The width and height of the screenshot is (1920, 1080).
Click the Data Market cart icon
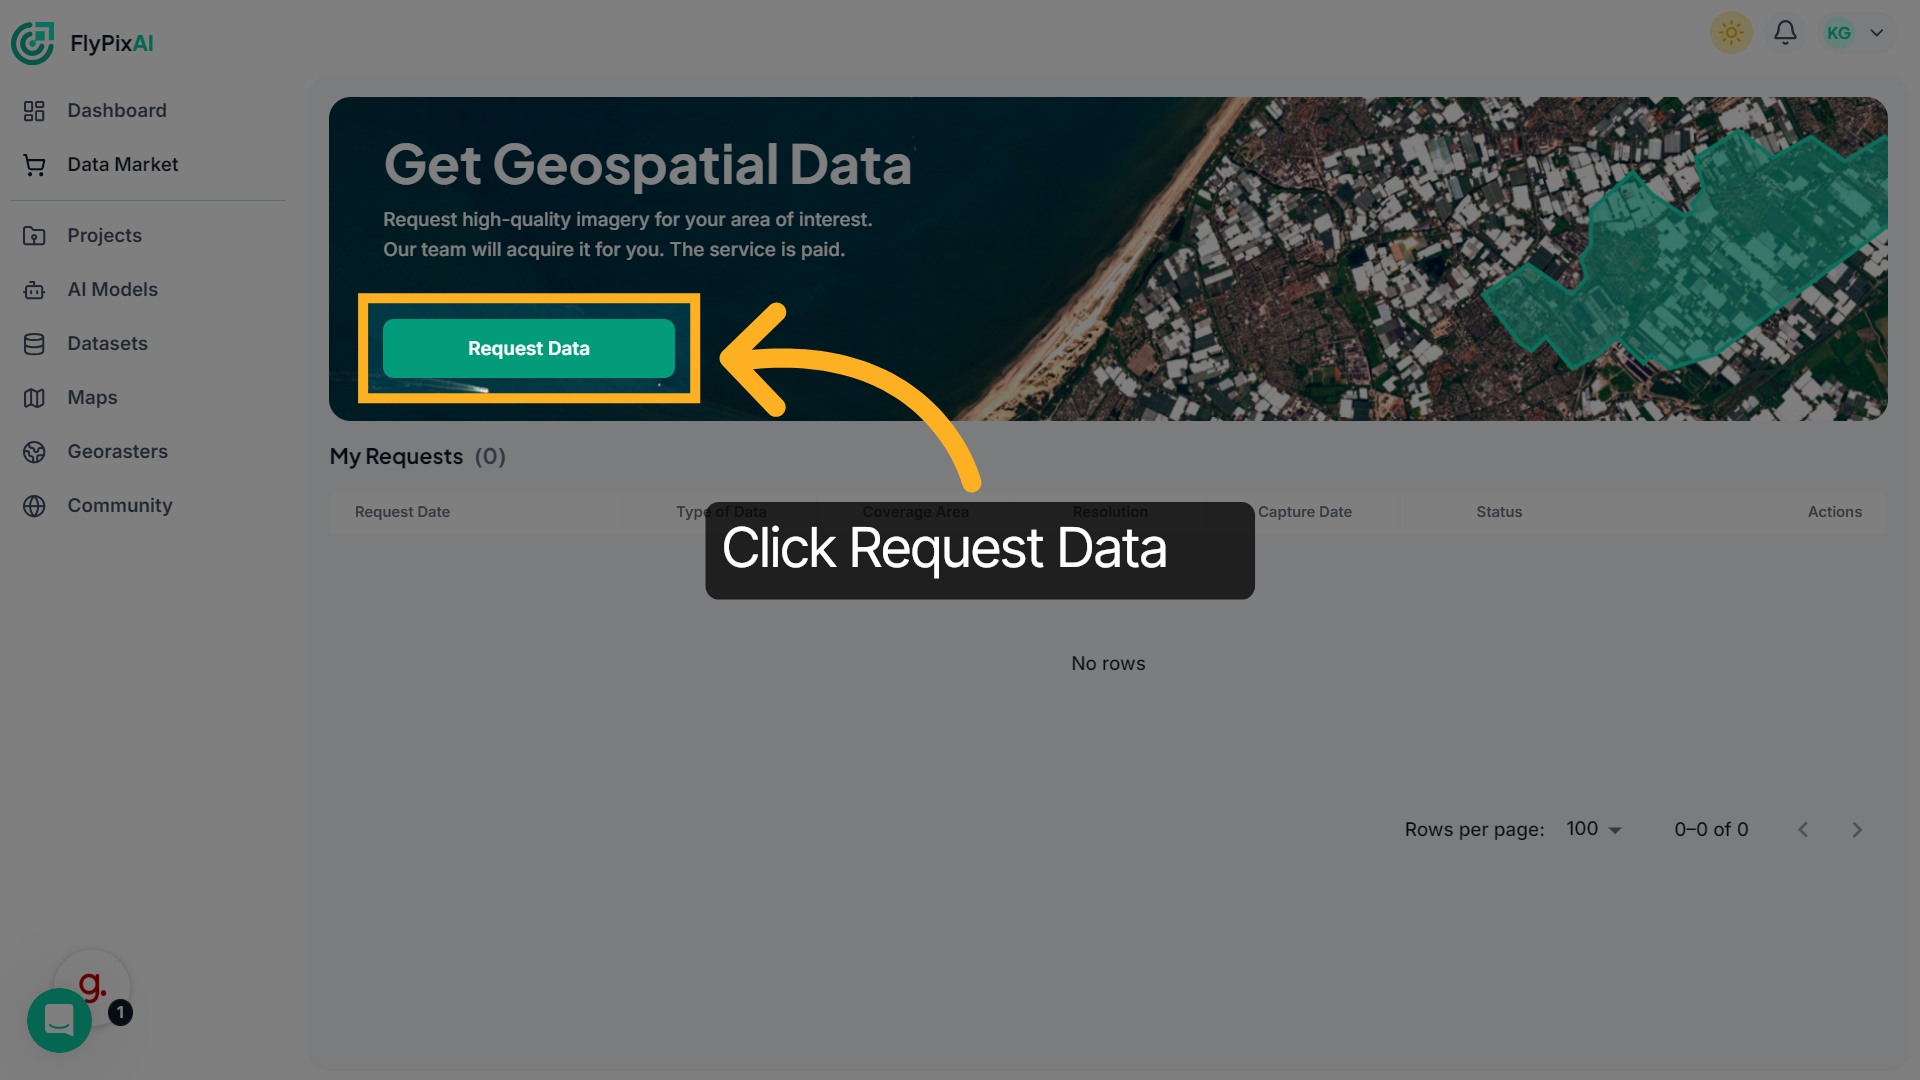coord(34,165)
